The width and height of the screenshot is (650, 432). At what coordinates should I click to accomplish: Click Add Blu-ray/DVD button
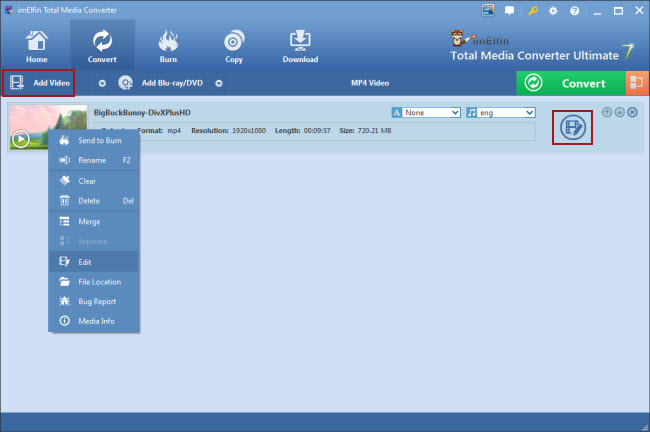161,83
